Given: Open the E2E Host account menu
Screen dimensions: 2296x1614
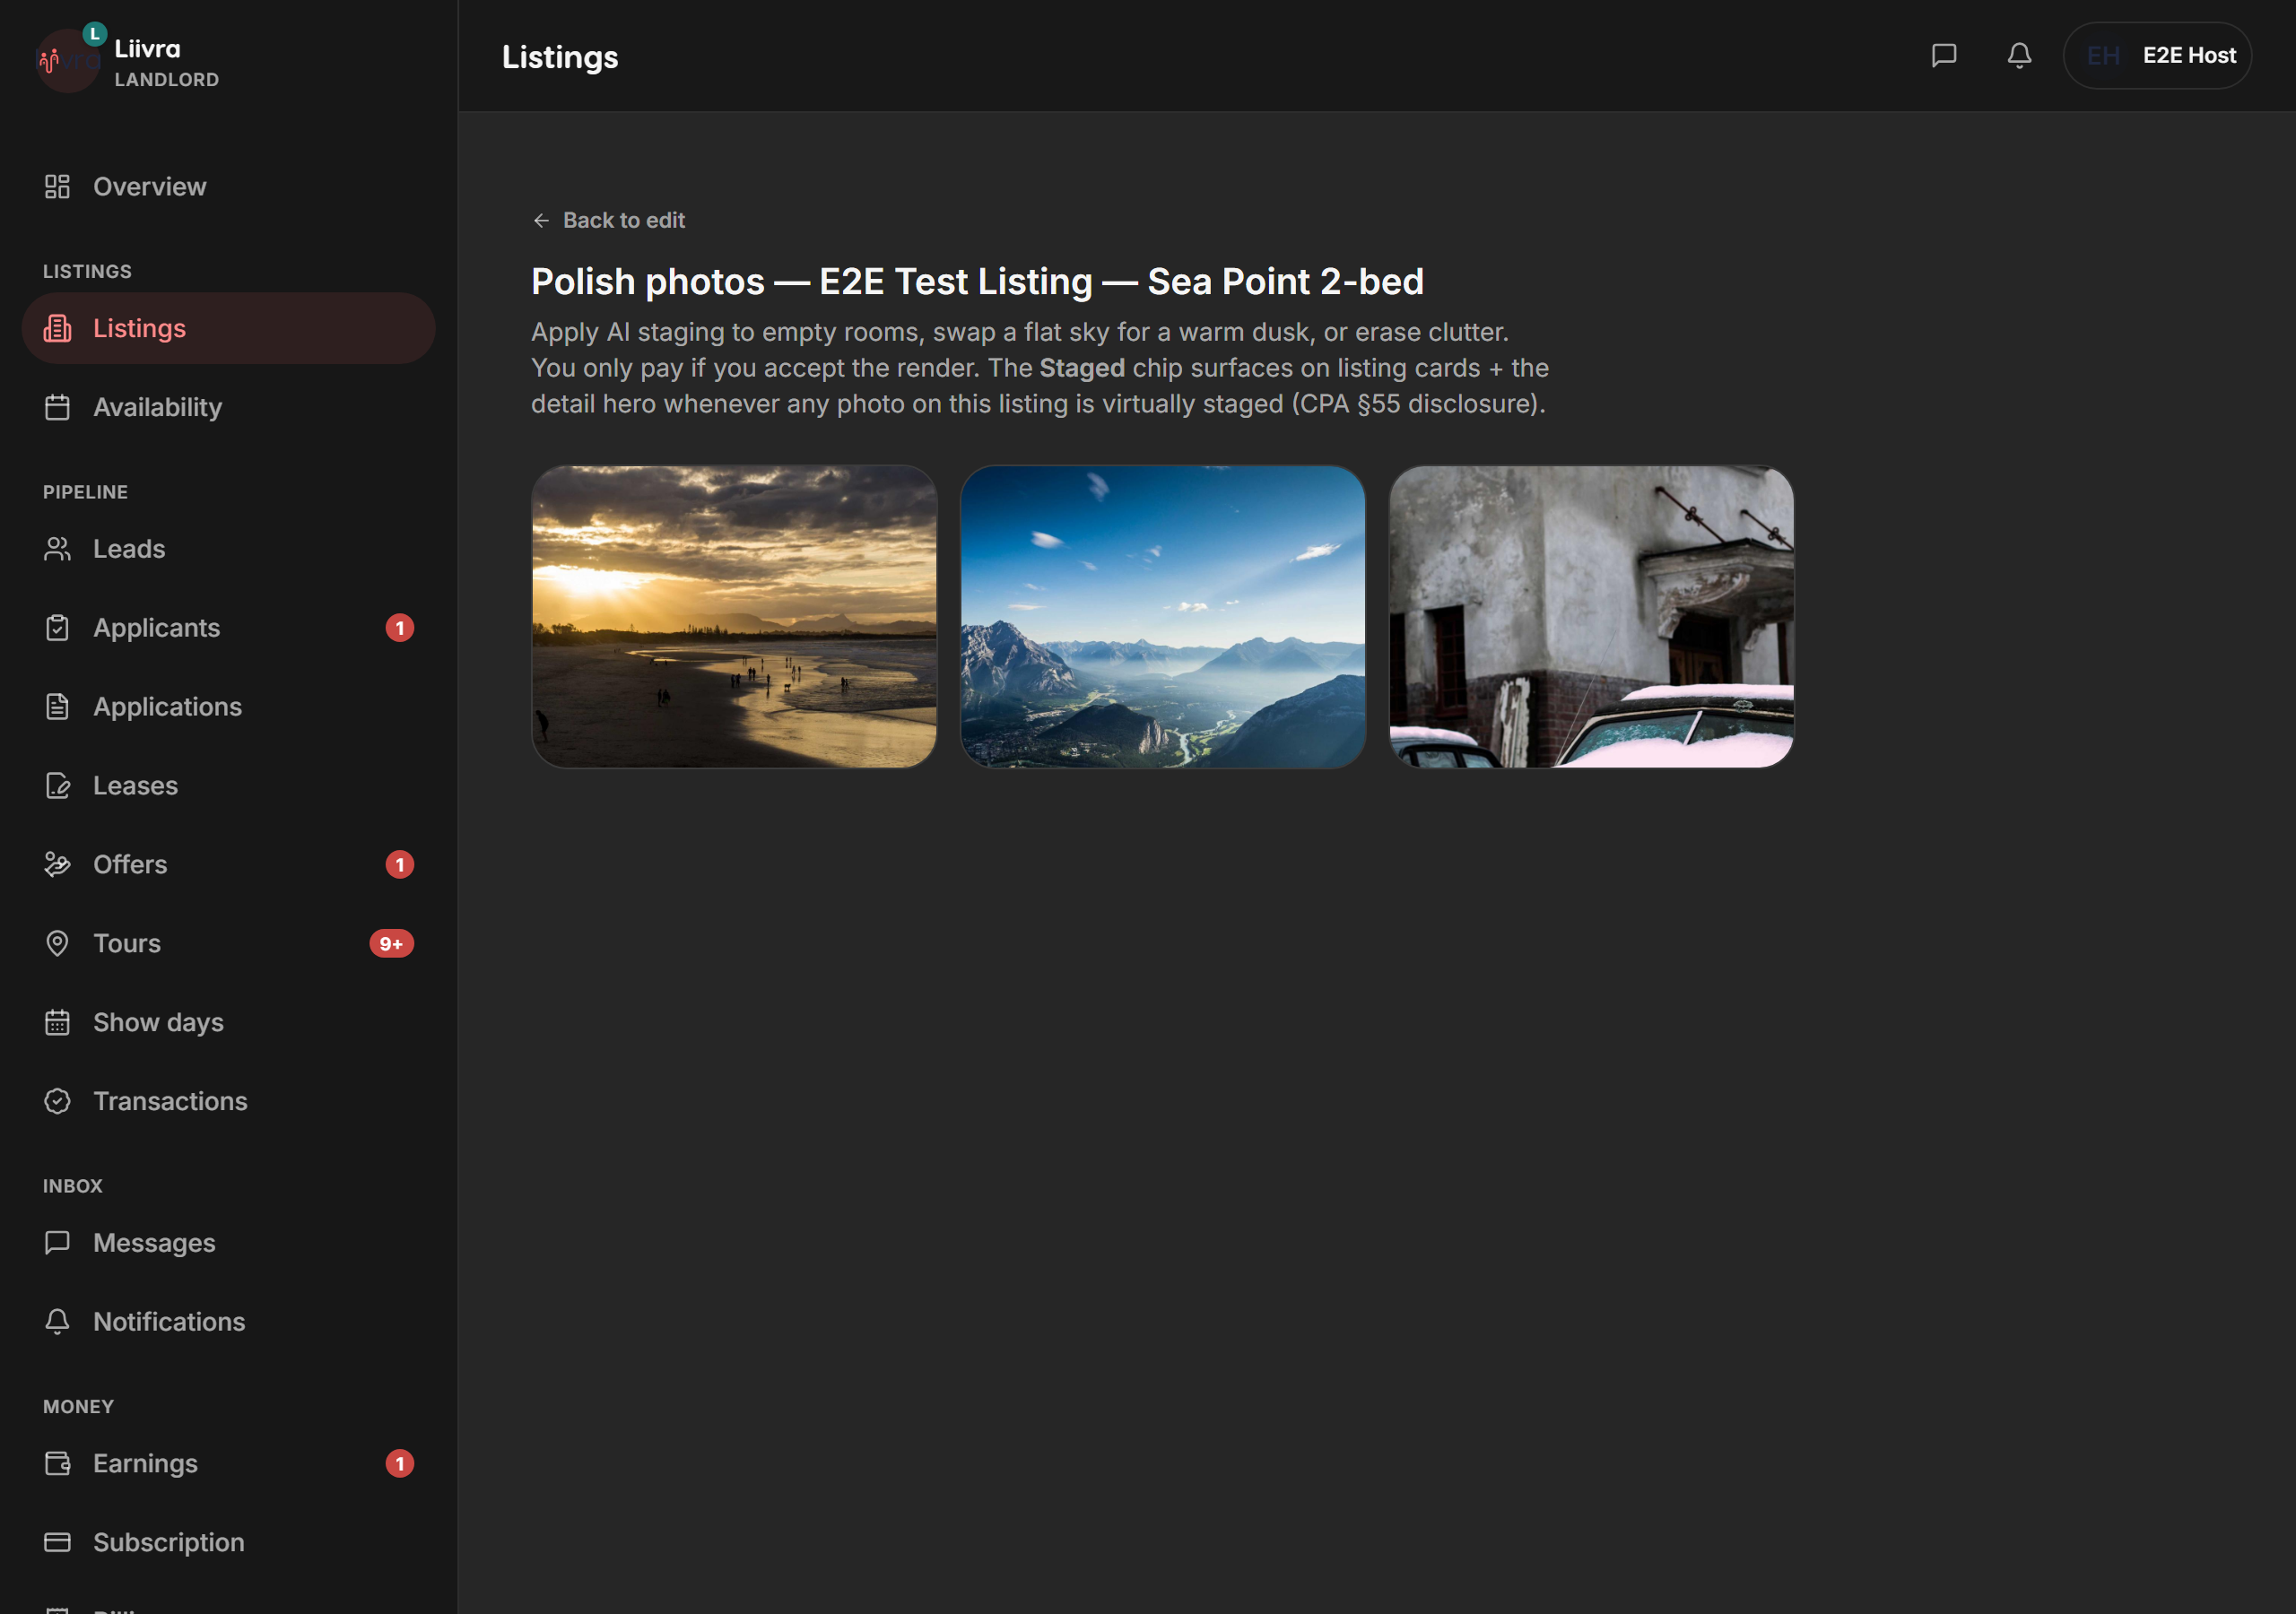Looking at the screenshot, I should pyautogui.click(x=2157, y=55).
